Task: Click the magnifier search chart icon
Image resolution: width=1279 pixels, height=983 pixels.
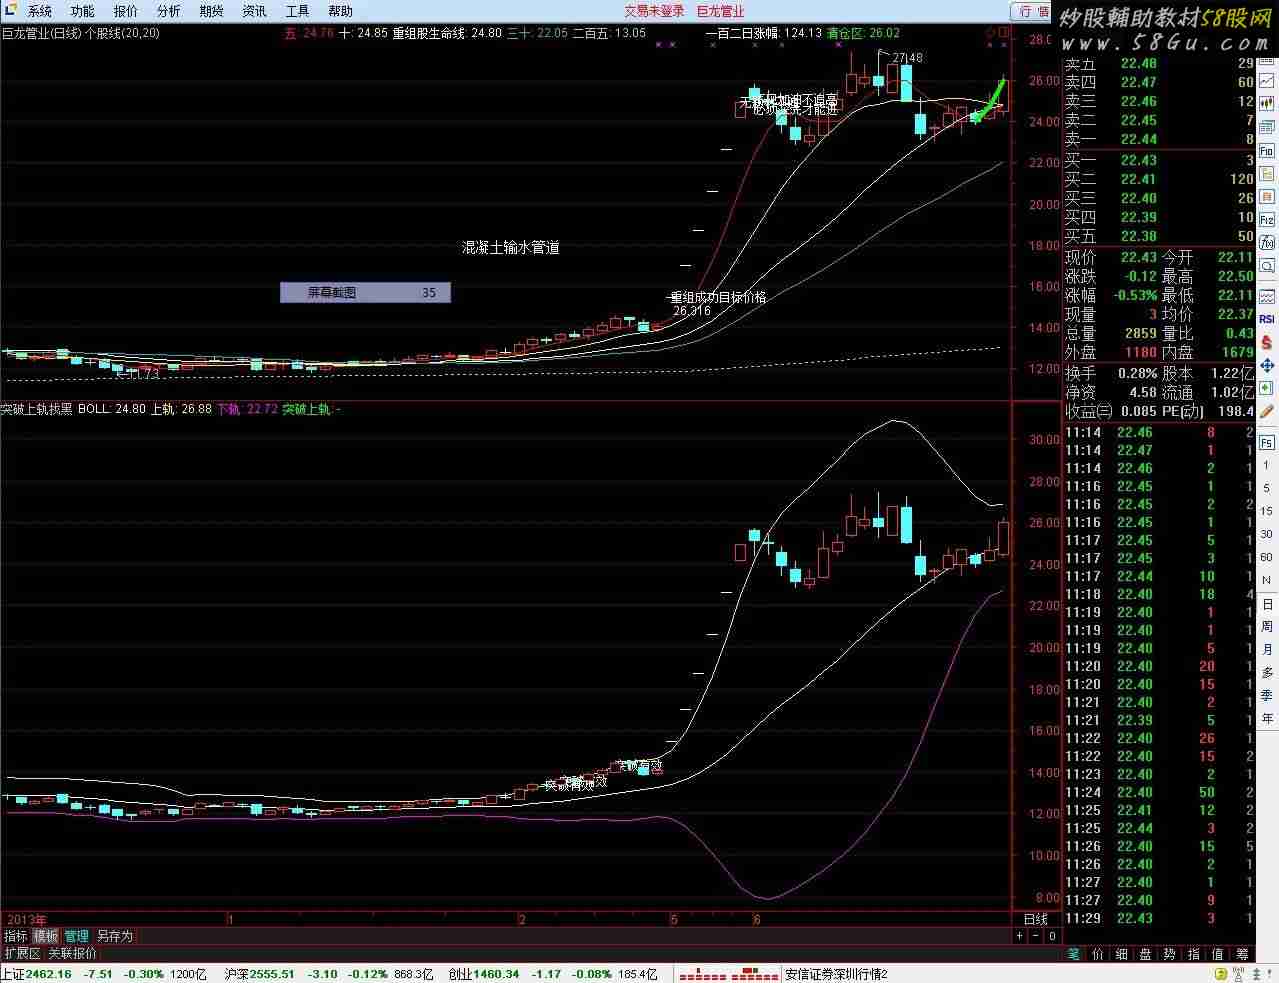Action: click(x=1267, y=265)
